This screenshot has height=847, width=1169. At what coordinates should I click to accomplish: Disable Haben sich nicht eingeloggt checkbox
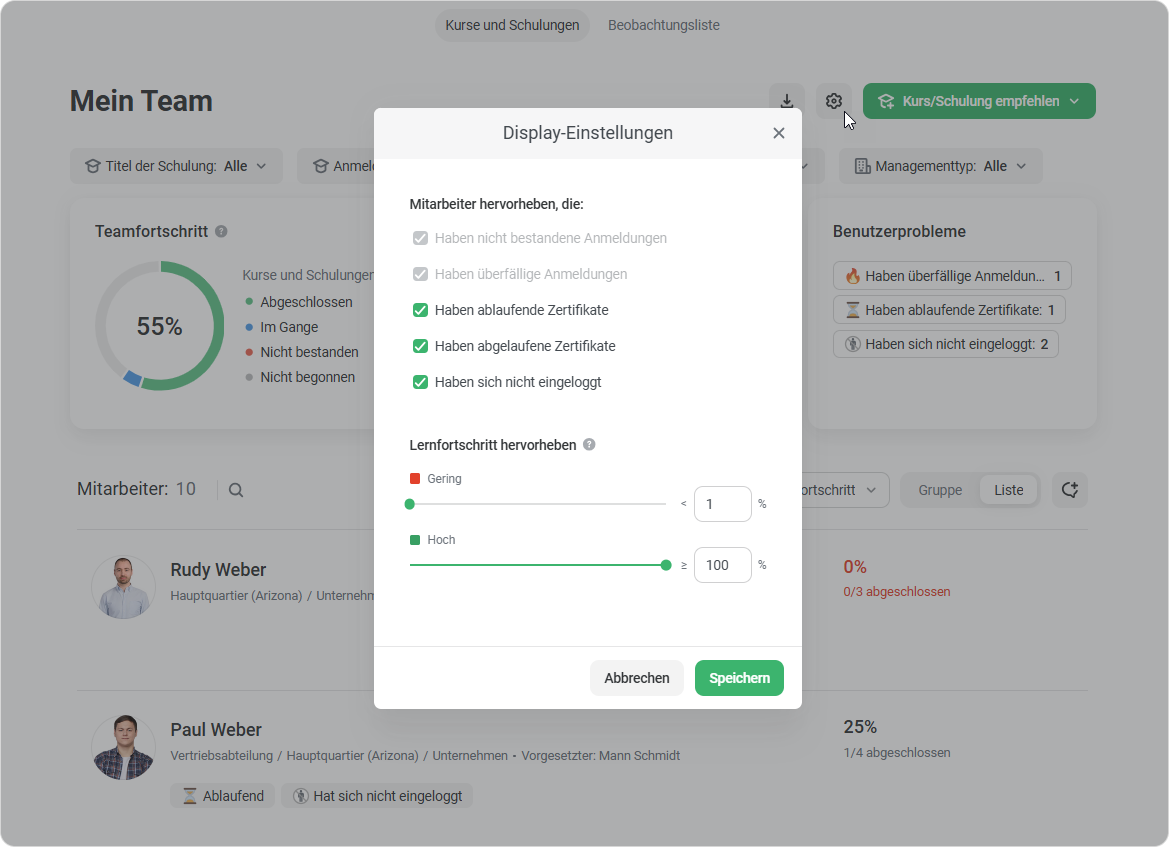(x=420, y=382)
